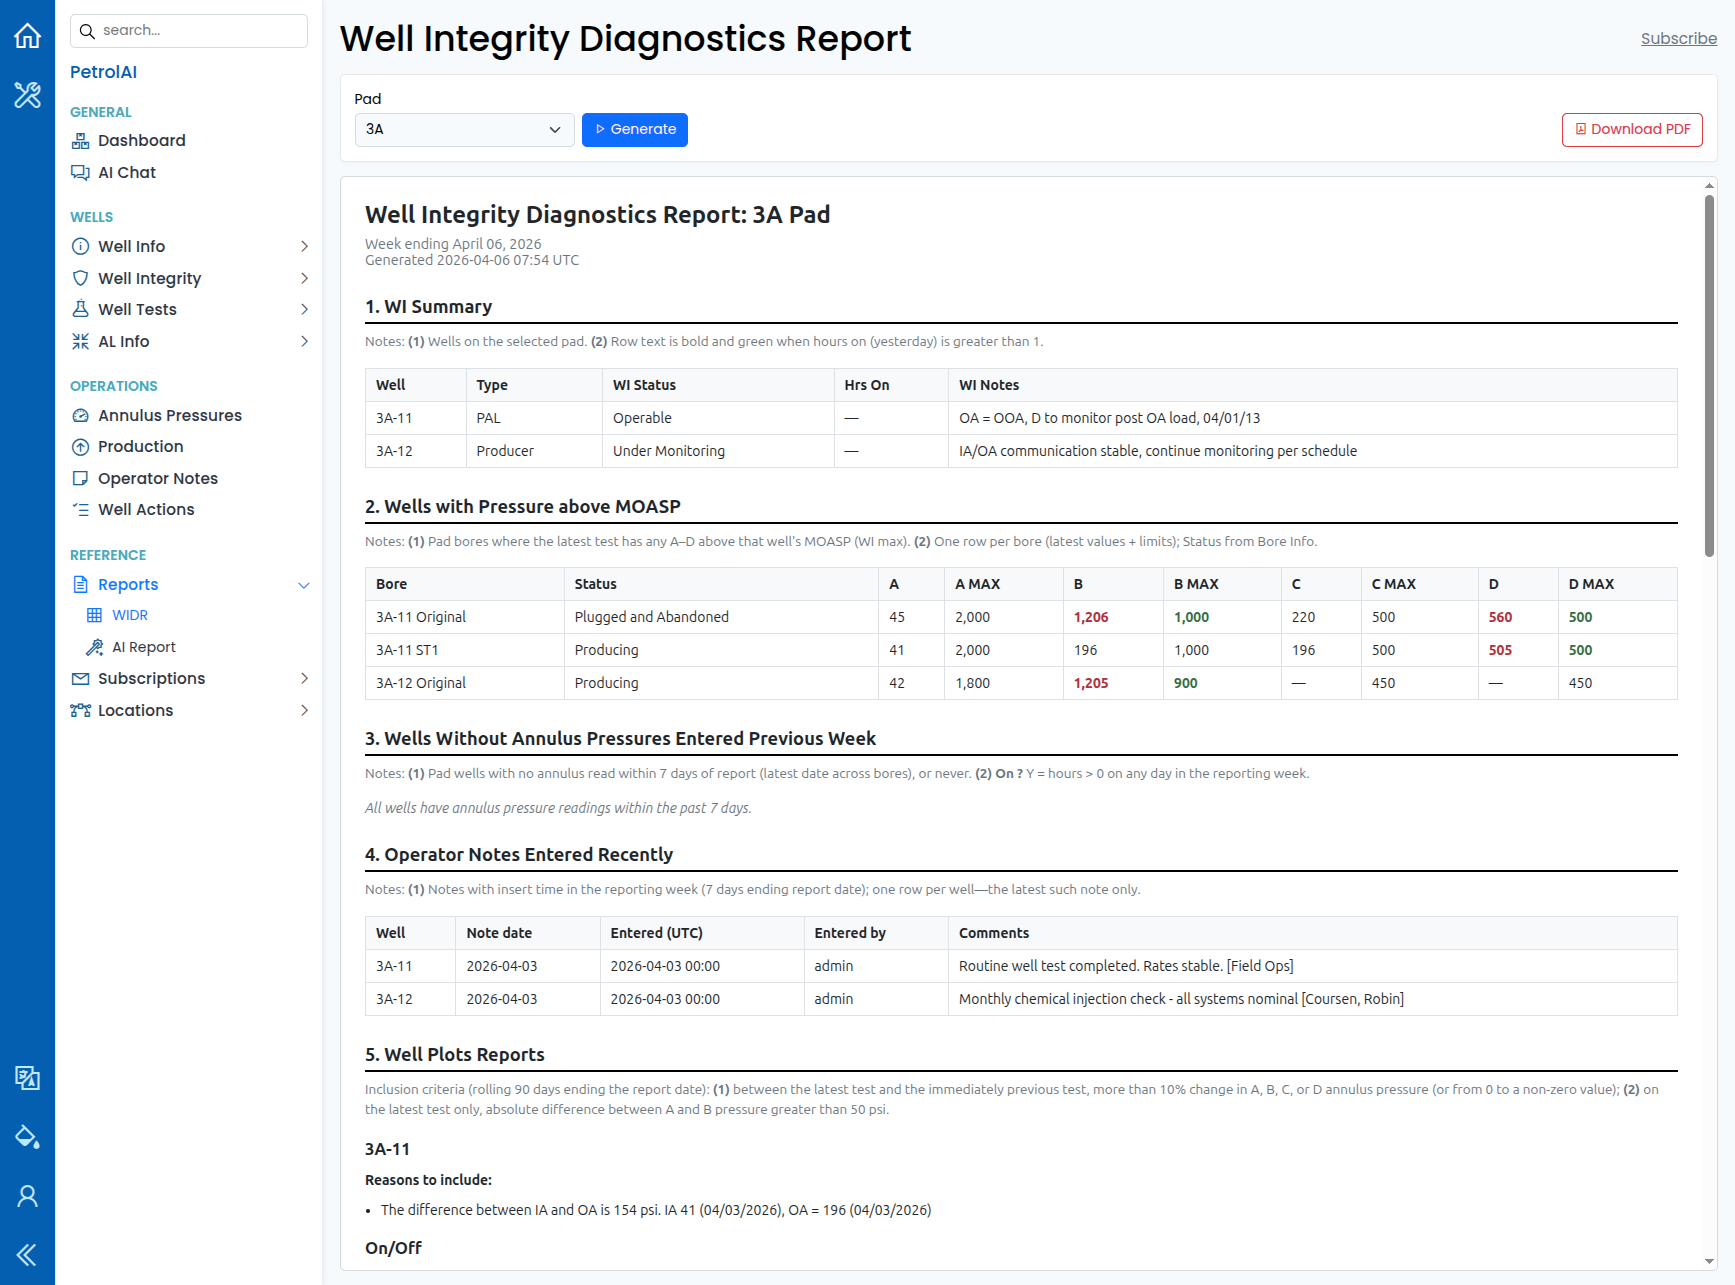
Task: Click the Subscribe link
Action: (x=1679, y=39)
